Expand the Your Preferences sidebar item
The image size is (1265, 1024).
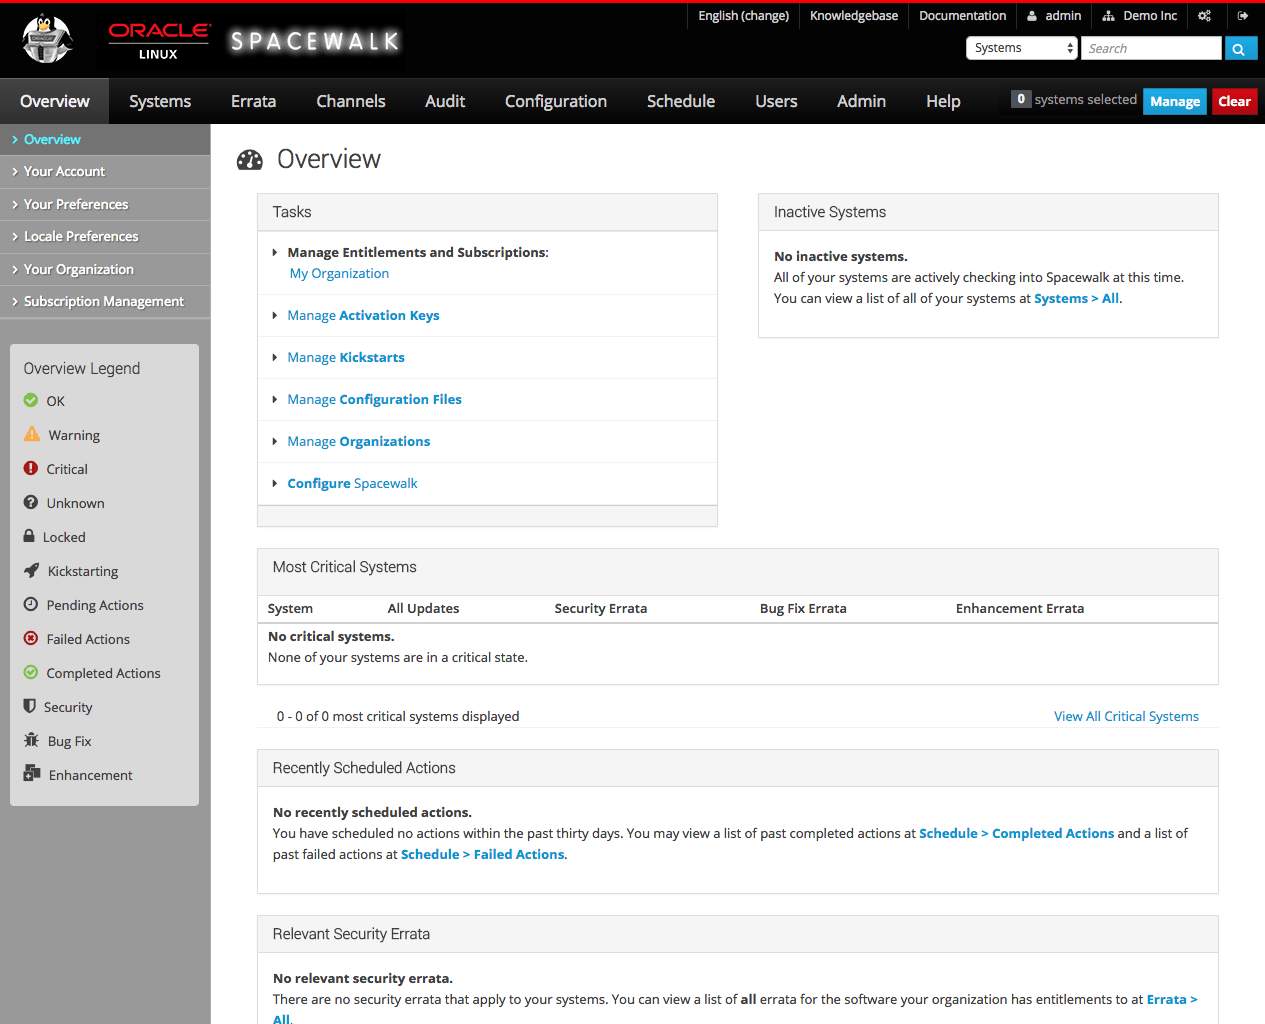click(x=105, y=204)
